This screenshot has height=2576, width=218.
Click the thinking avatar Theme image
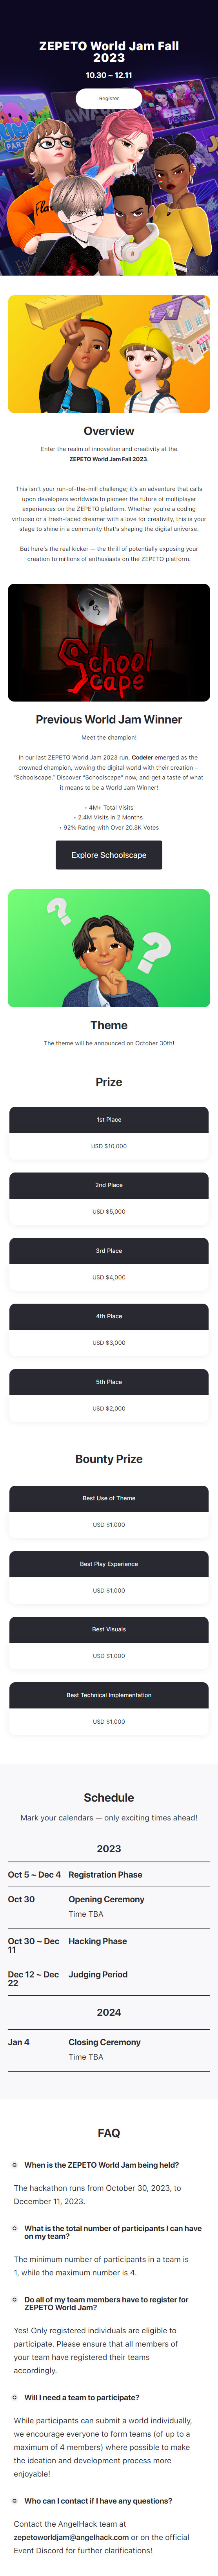pyautogui.click(x=109, y=948)
